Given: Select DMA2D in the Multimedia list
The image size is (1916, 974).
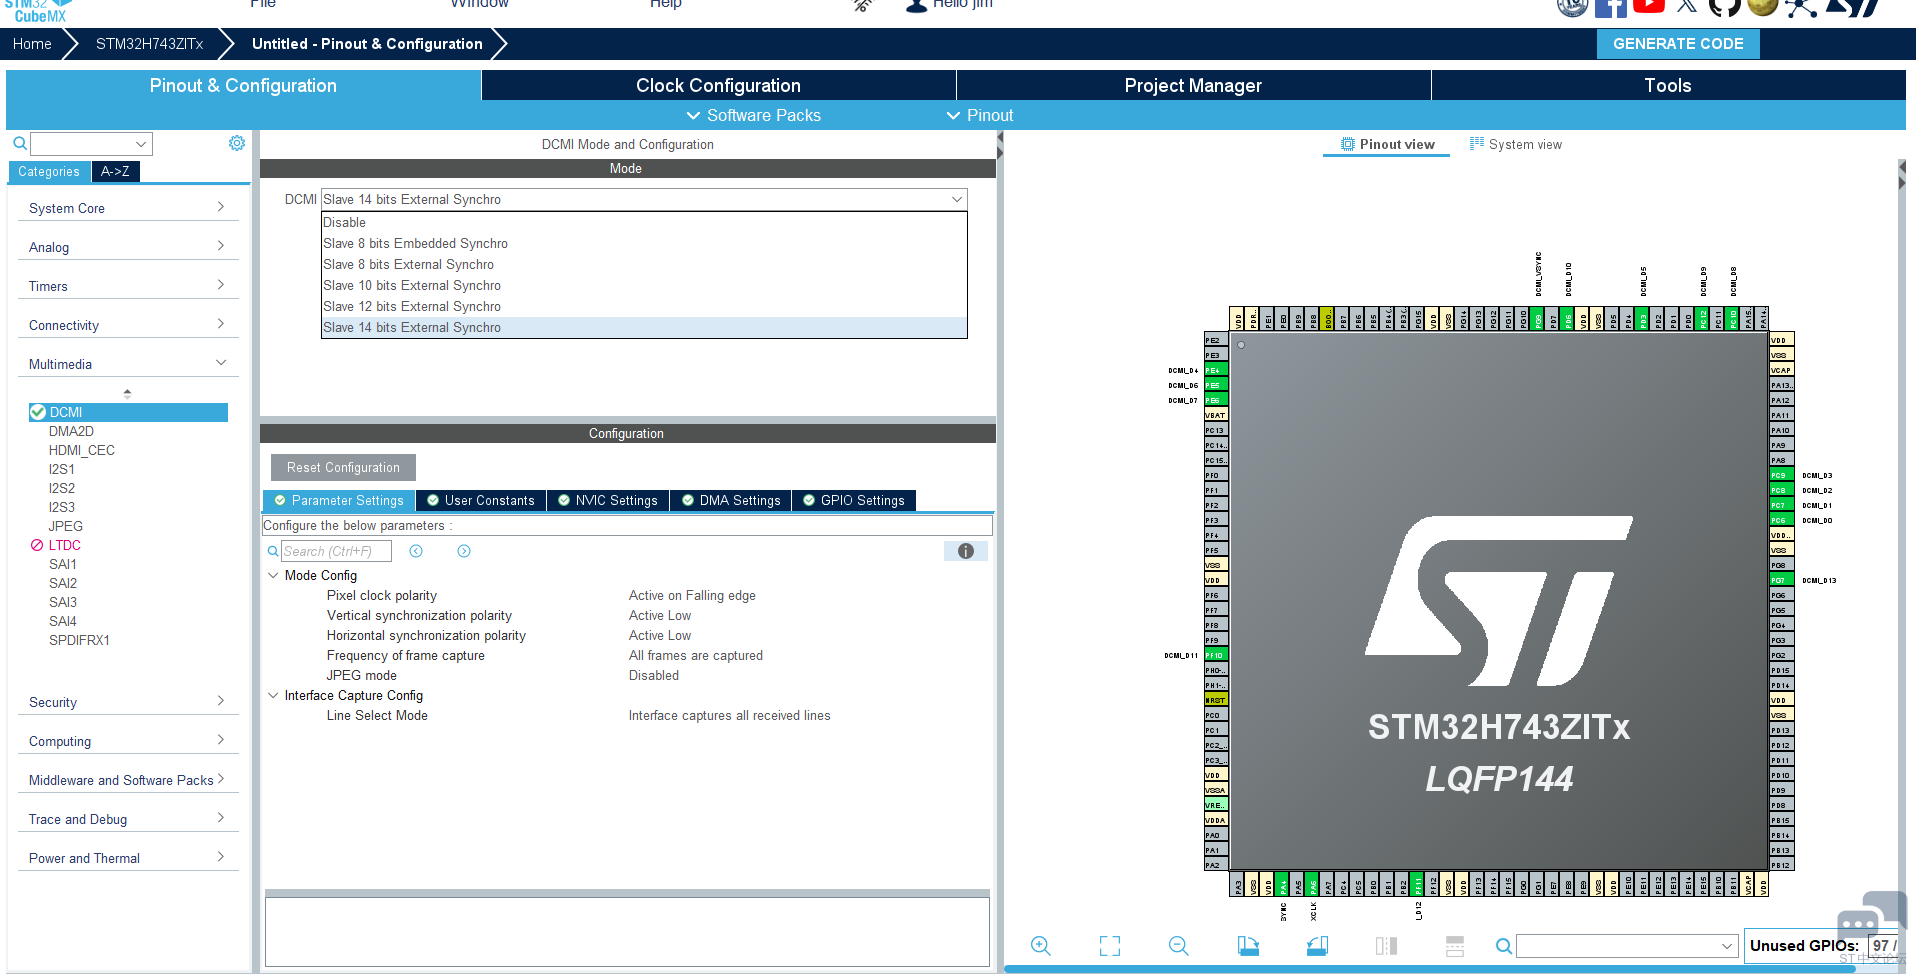Looking at the screenshot, I should click(x=71, y=431).
